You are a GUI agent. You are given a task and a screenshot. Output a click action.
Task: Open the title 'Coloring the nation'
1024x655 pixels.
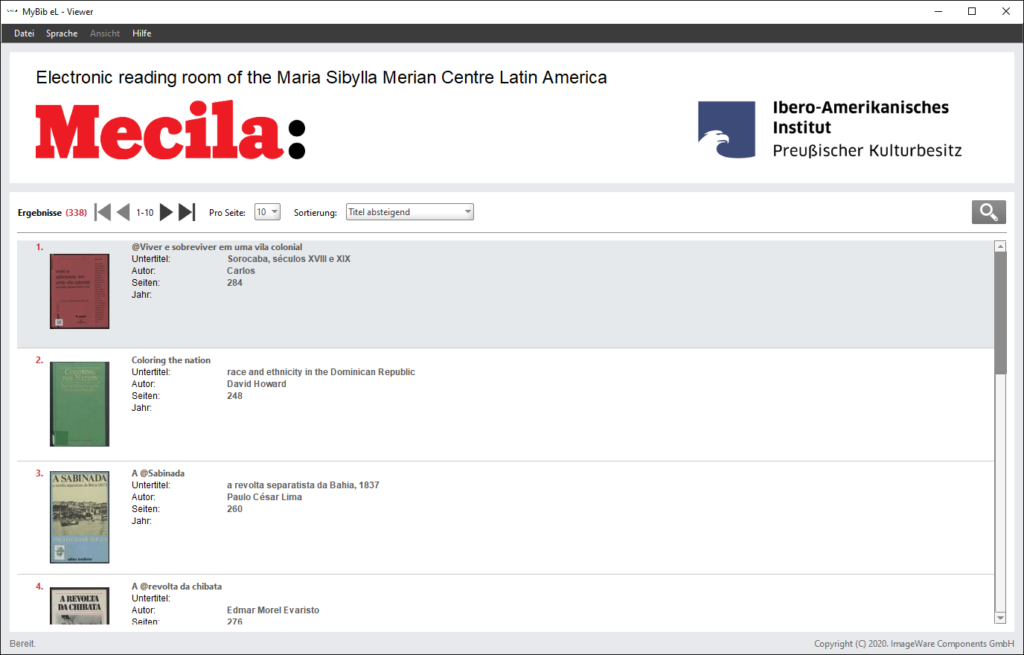tap(171, 360)
